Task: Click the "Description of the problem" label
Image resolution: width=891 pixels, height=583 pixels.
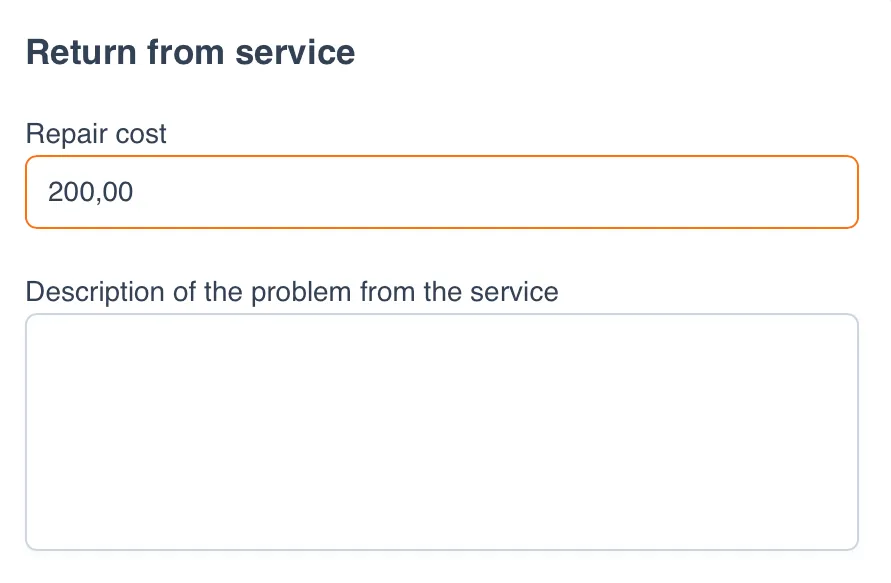Action: click(291, 292)
